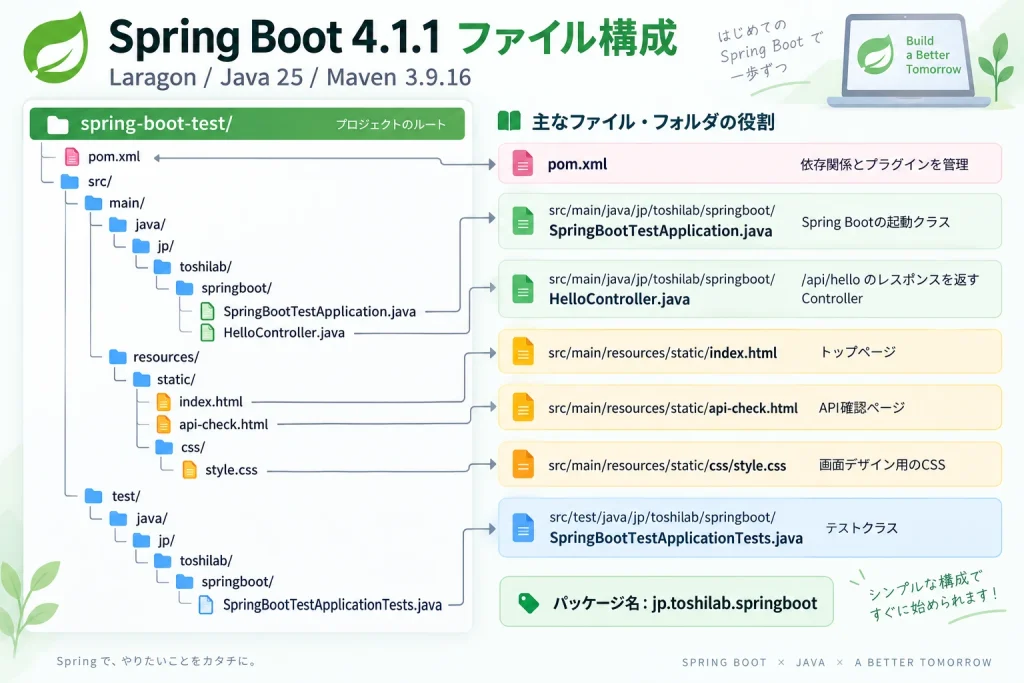Click 'src/main/resources/static/css/style.css' path in card
This screenshot has height=683, width=1024.
[x=667, y=465]
